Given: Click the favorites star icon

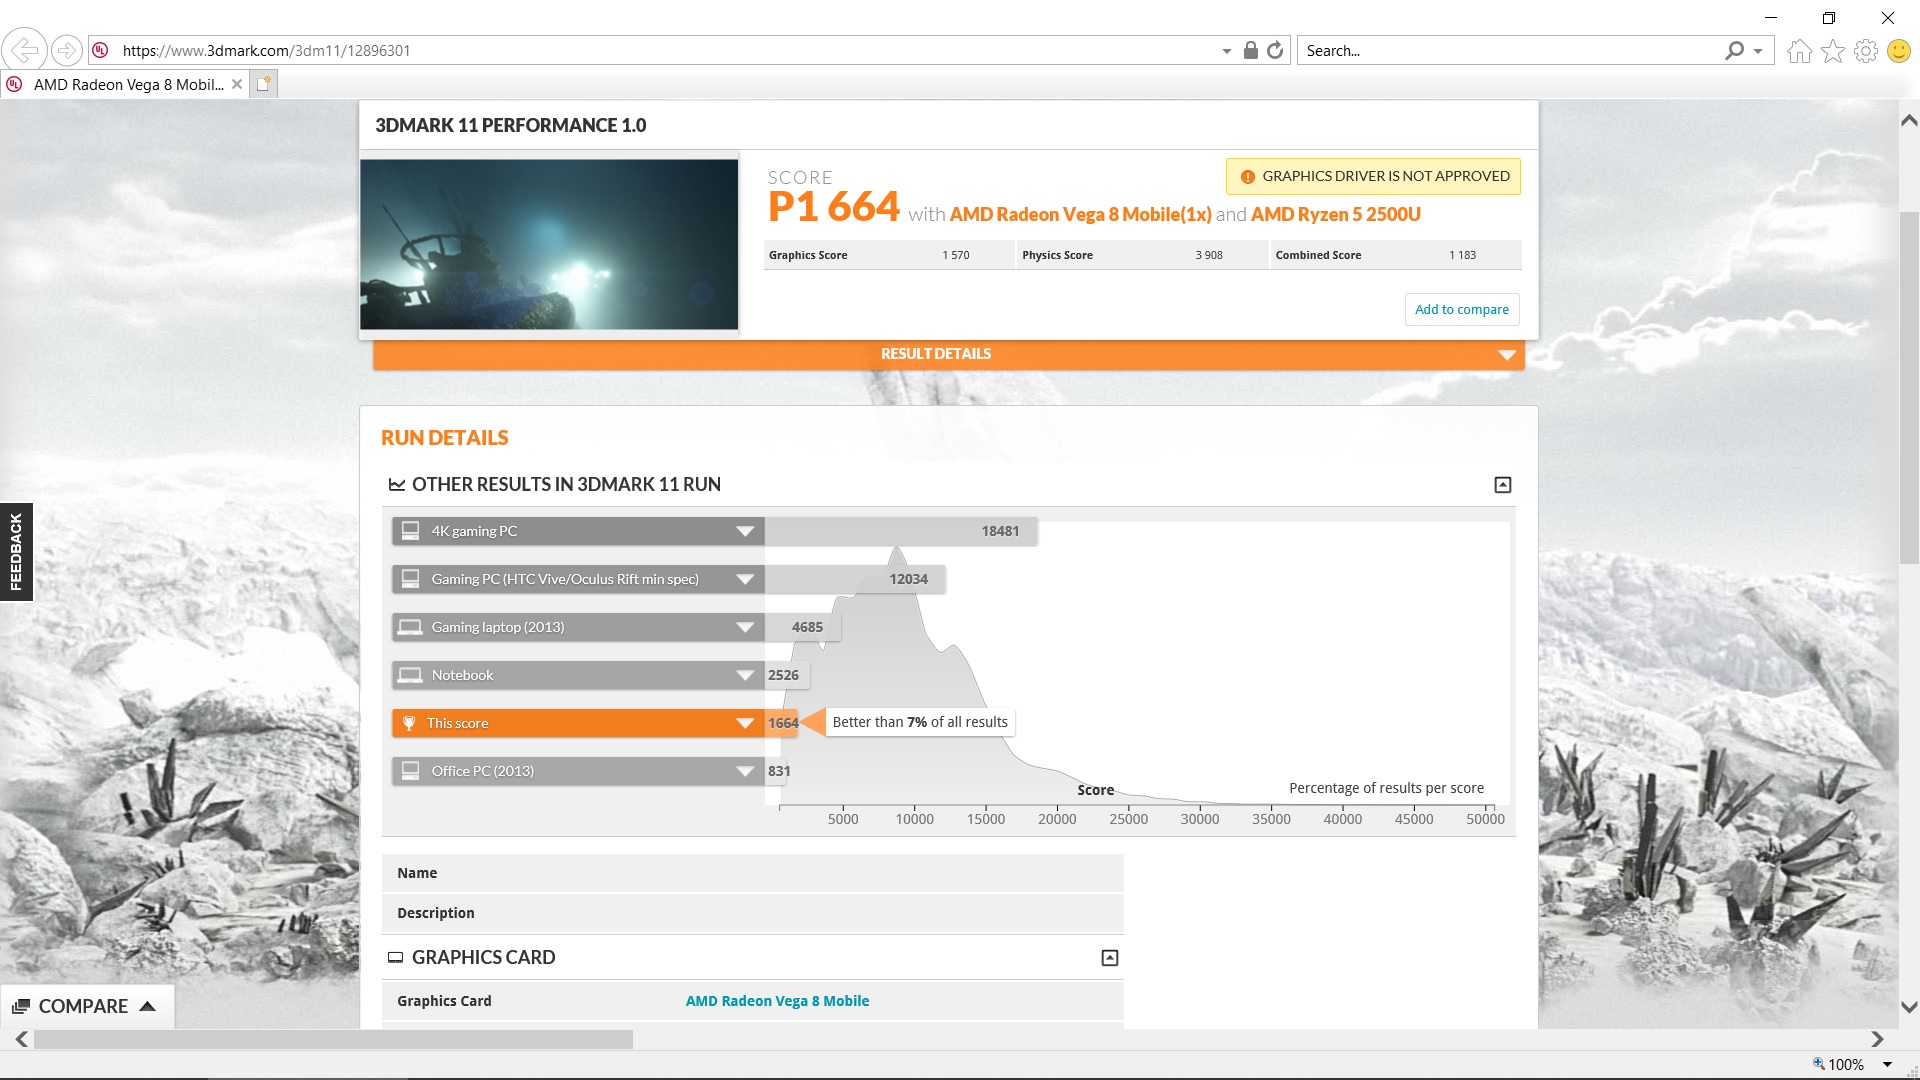Looking at the screenshot, I should point(1832,51).
